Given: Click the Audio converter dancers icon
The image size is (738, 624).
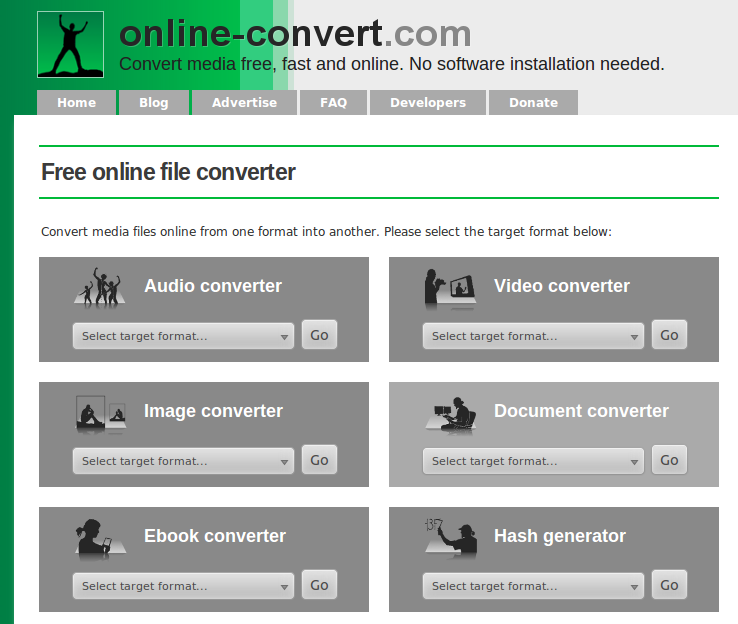Looking at the screenshot, I should (x=100, y=288).
